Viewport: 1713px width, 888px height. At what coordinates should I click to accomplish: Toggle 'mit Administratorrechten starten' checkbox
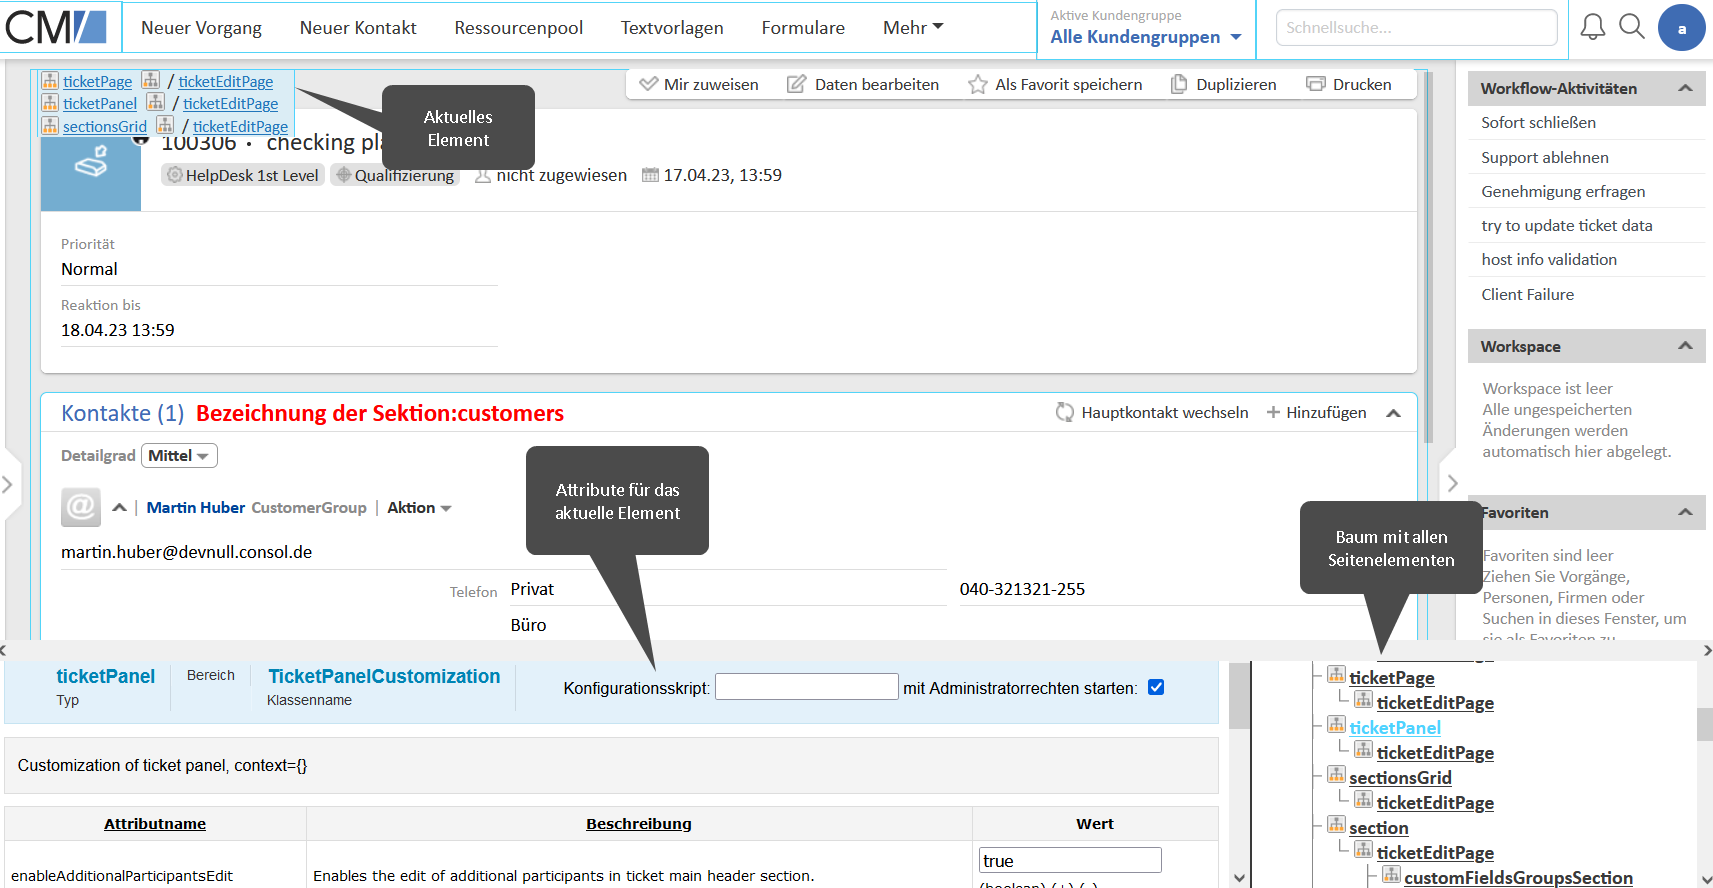tap(1156, 687)
